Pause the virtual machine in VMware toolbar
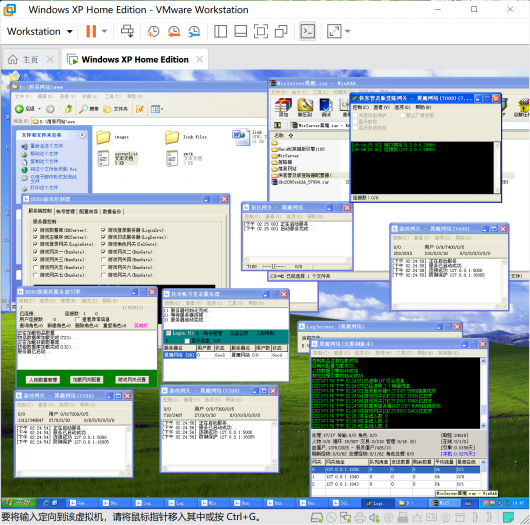Image resolution: width=530 pixels, height=525 pixels. pos(91,31)
